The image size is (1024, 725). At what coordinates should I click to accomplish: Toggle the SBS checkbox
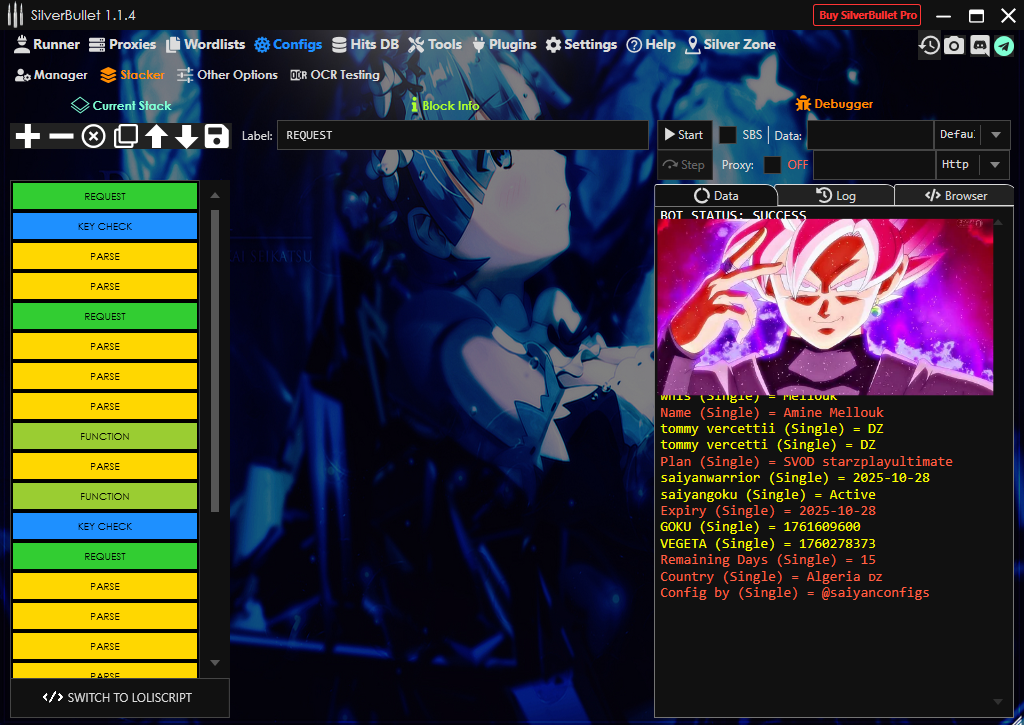click(x=728, y=135)
